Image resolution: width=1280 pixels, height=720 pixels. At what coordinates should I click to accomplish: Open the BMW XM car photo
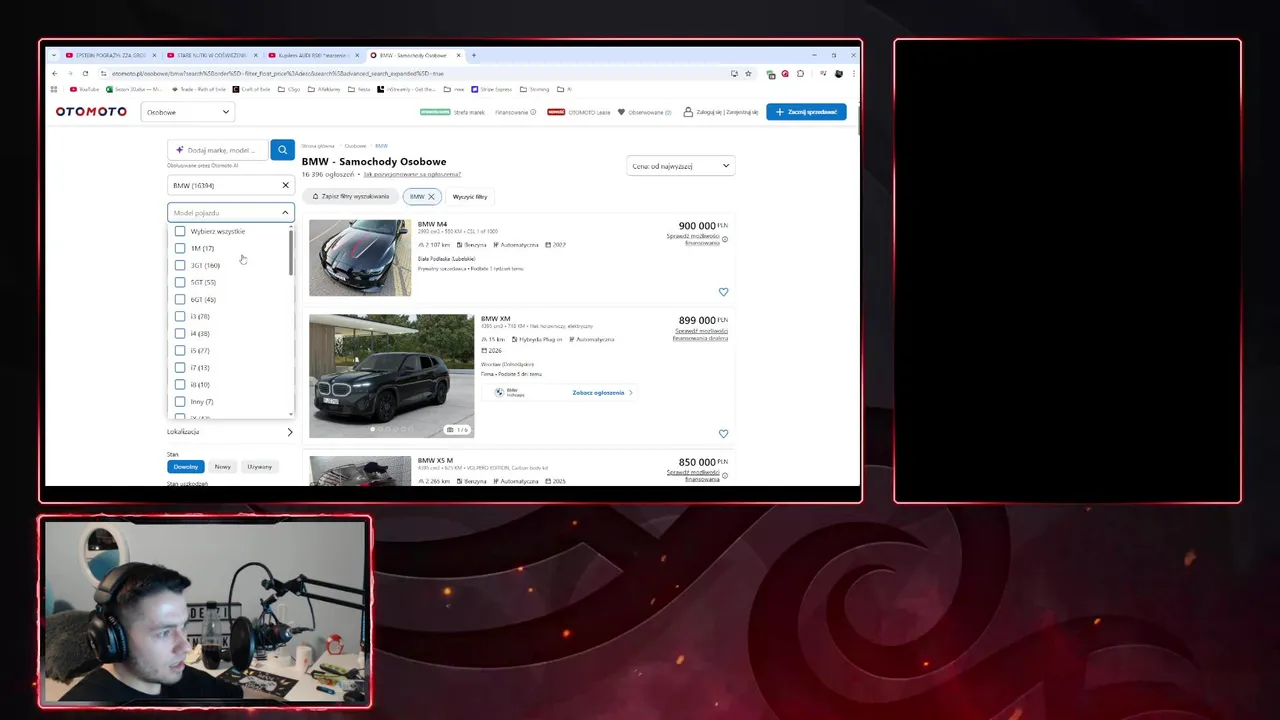click(392, 376)
